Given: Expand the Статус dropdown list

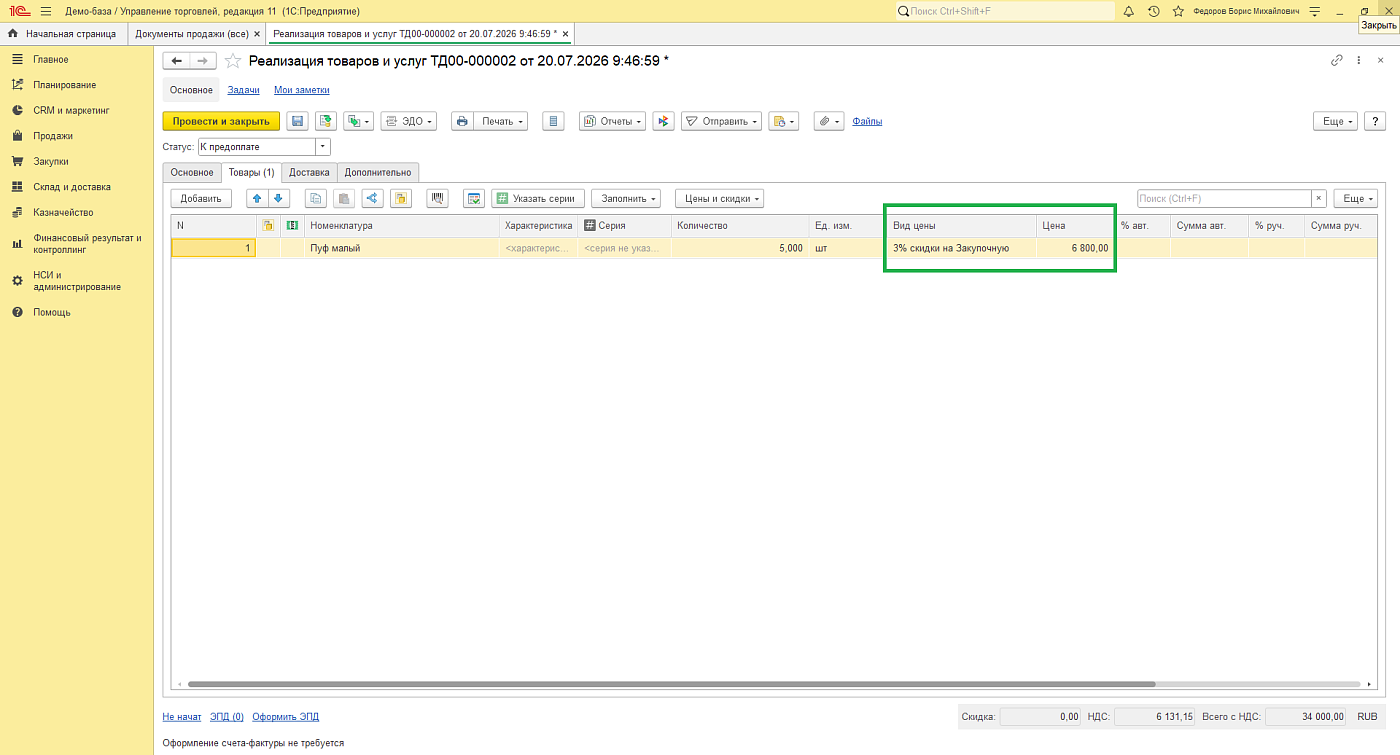Looking at the screenshot, I should pyautogui.click(x=323, y=147).
